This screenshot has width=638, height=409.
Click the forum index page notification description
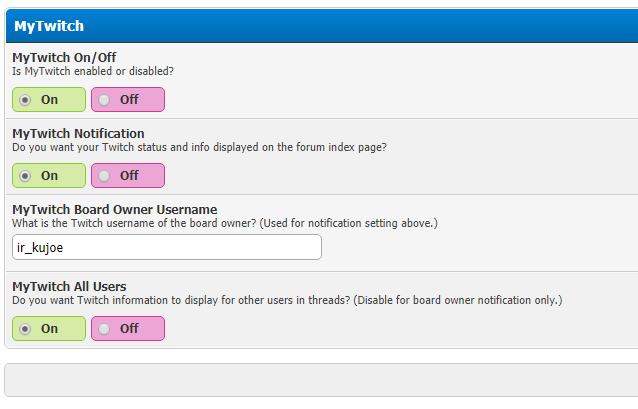click(x=199, y=147)
